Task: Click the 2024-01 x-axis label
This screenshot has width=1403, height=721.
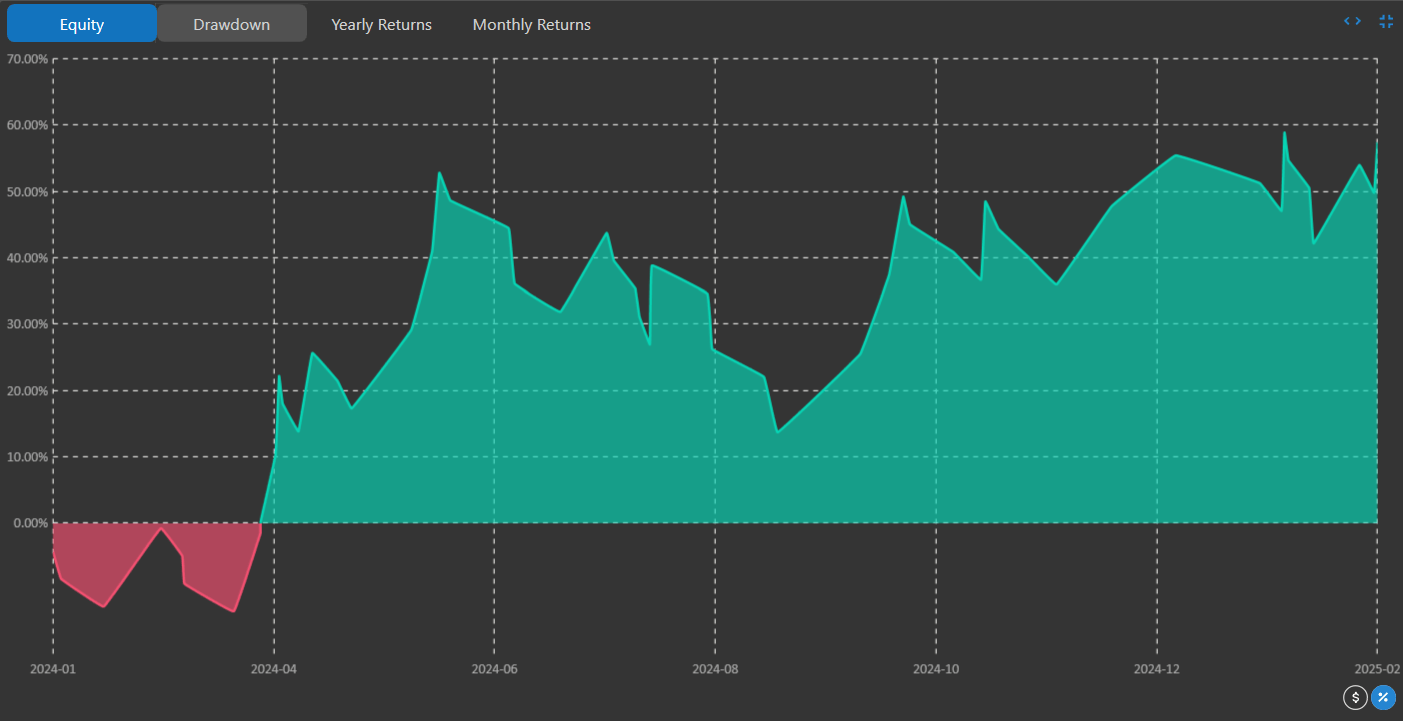Action: (53, 668)
